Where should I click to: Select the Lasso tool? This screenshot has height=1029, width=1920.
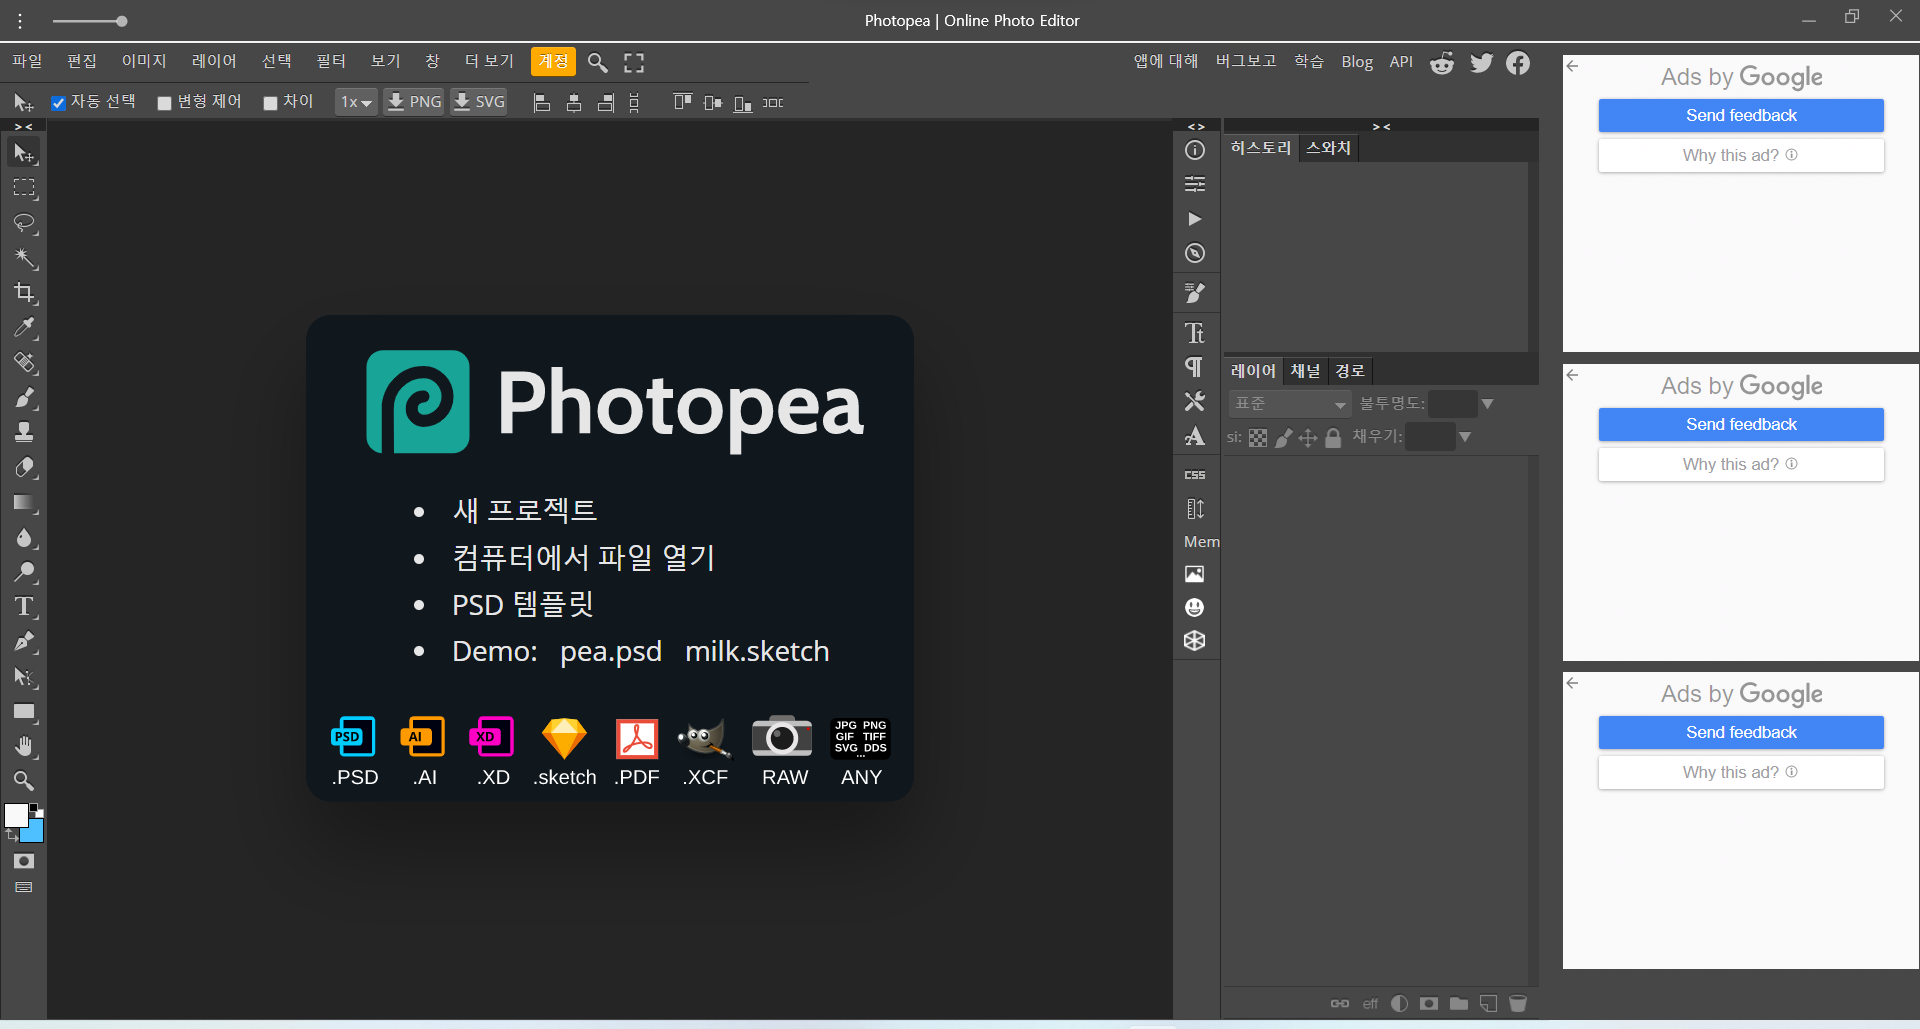(x=24, y=223)
